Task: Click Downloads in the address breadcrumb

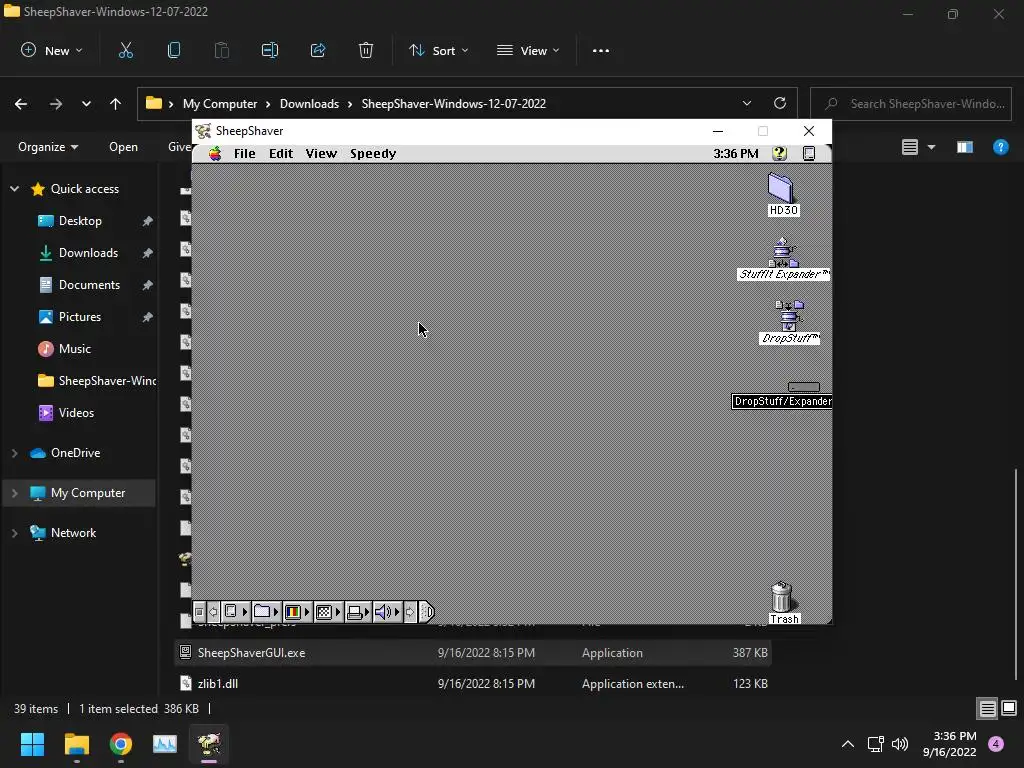Action: click(x=309, y=104)
